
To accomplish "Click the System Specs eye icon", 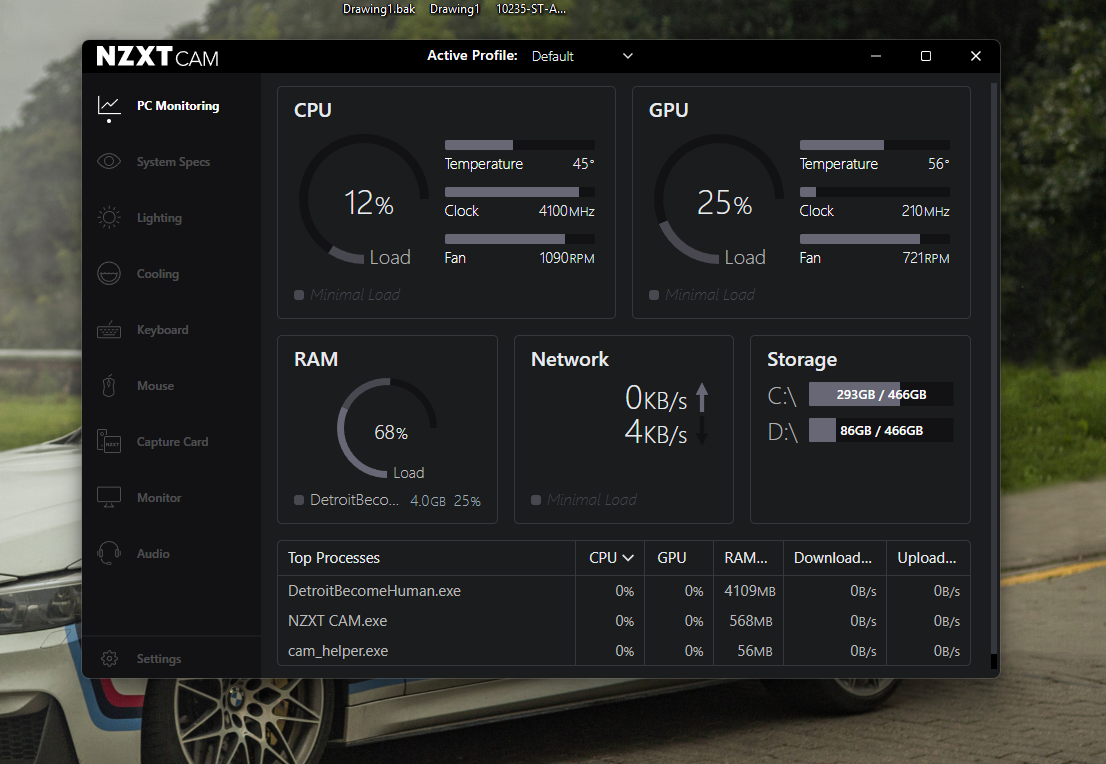I will (109, 162).
